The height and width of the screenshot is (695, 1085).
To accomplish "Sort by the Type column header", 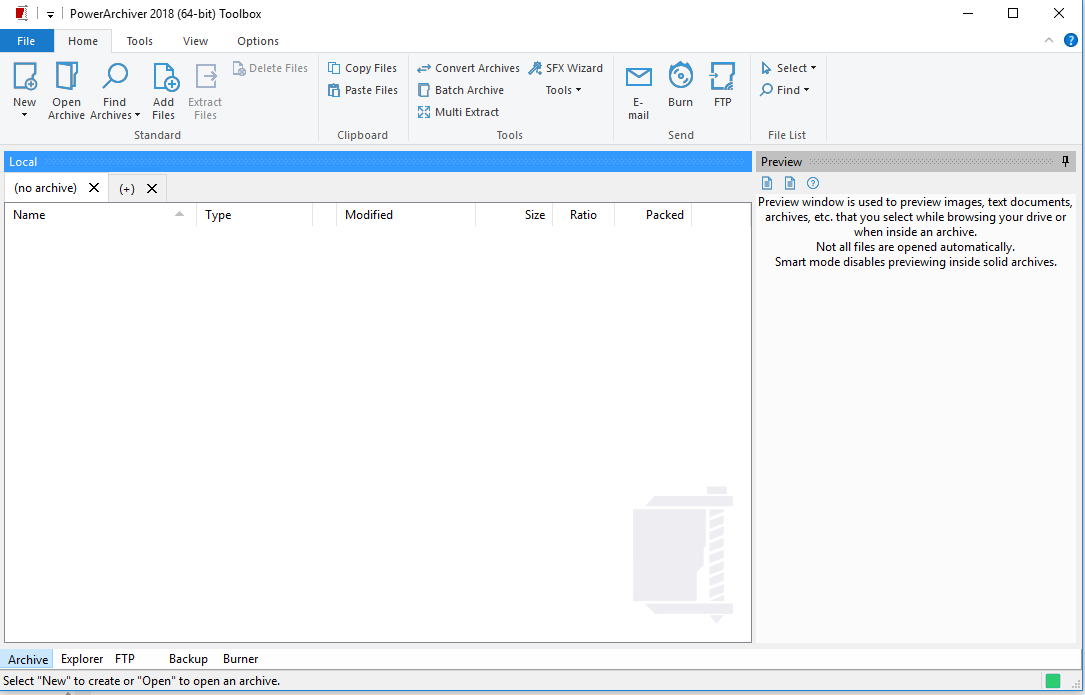I will pyautogui.click(x=255, y=215).
